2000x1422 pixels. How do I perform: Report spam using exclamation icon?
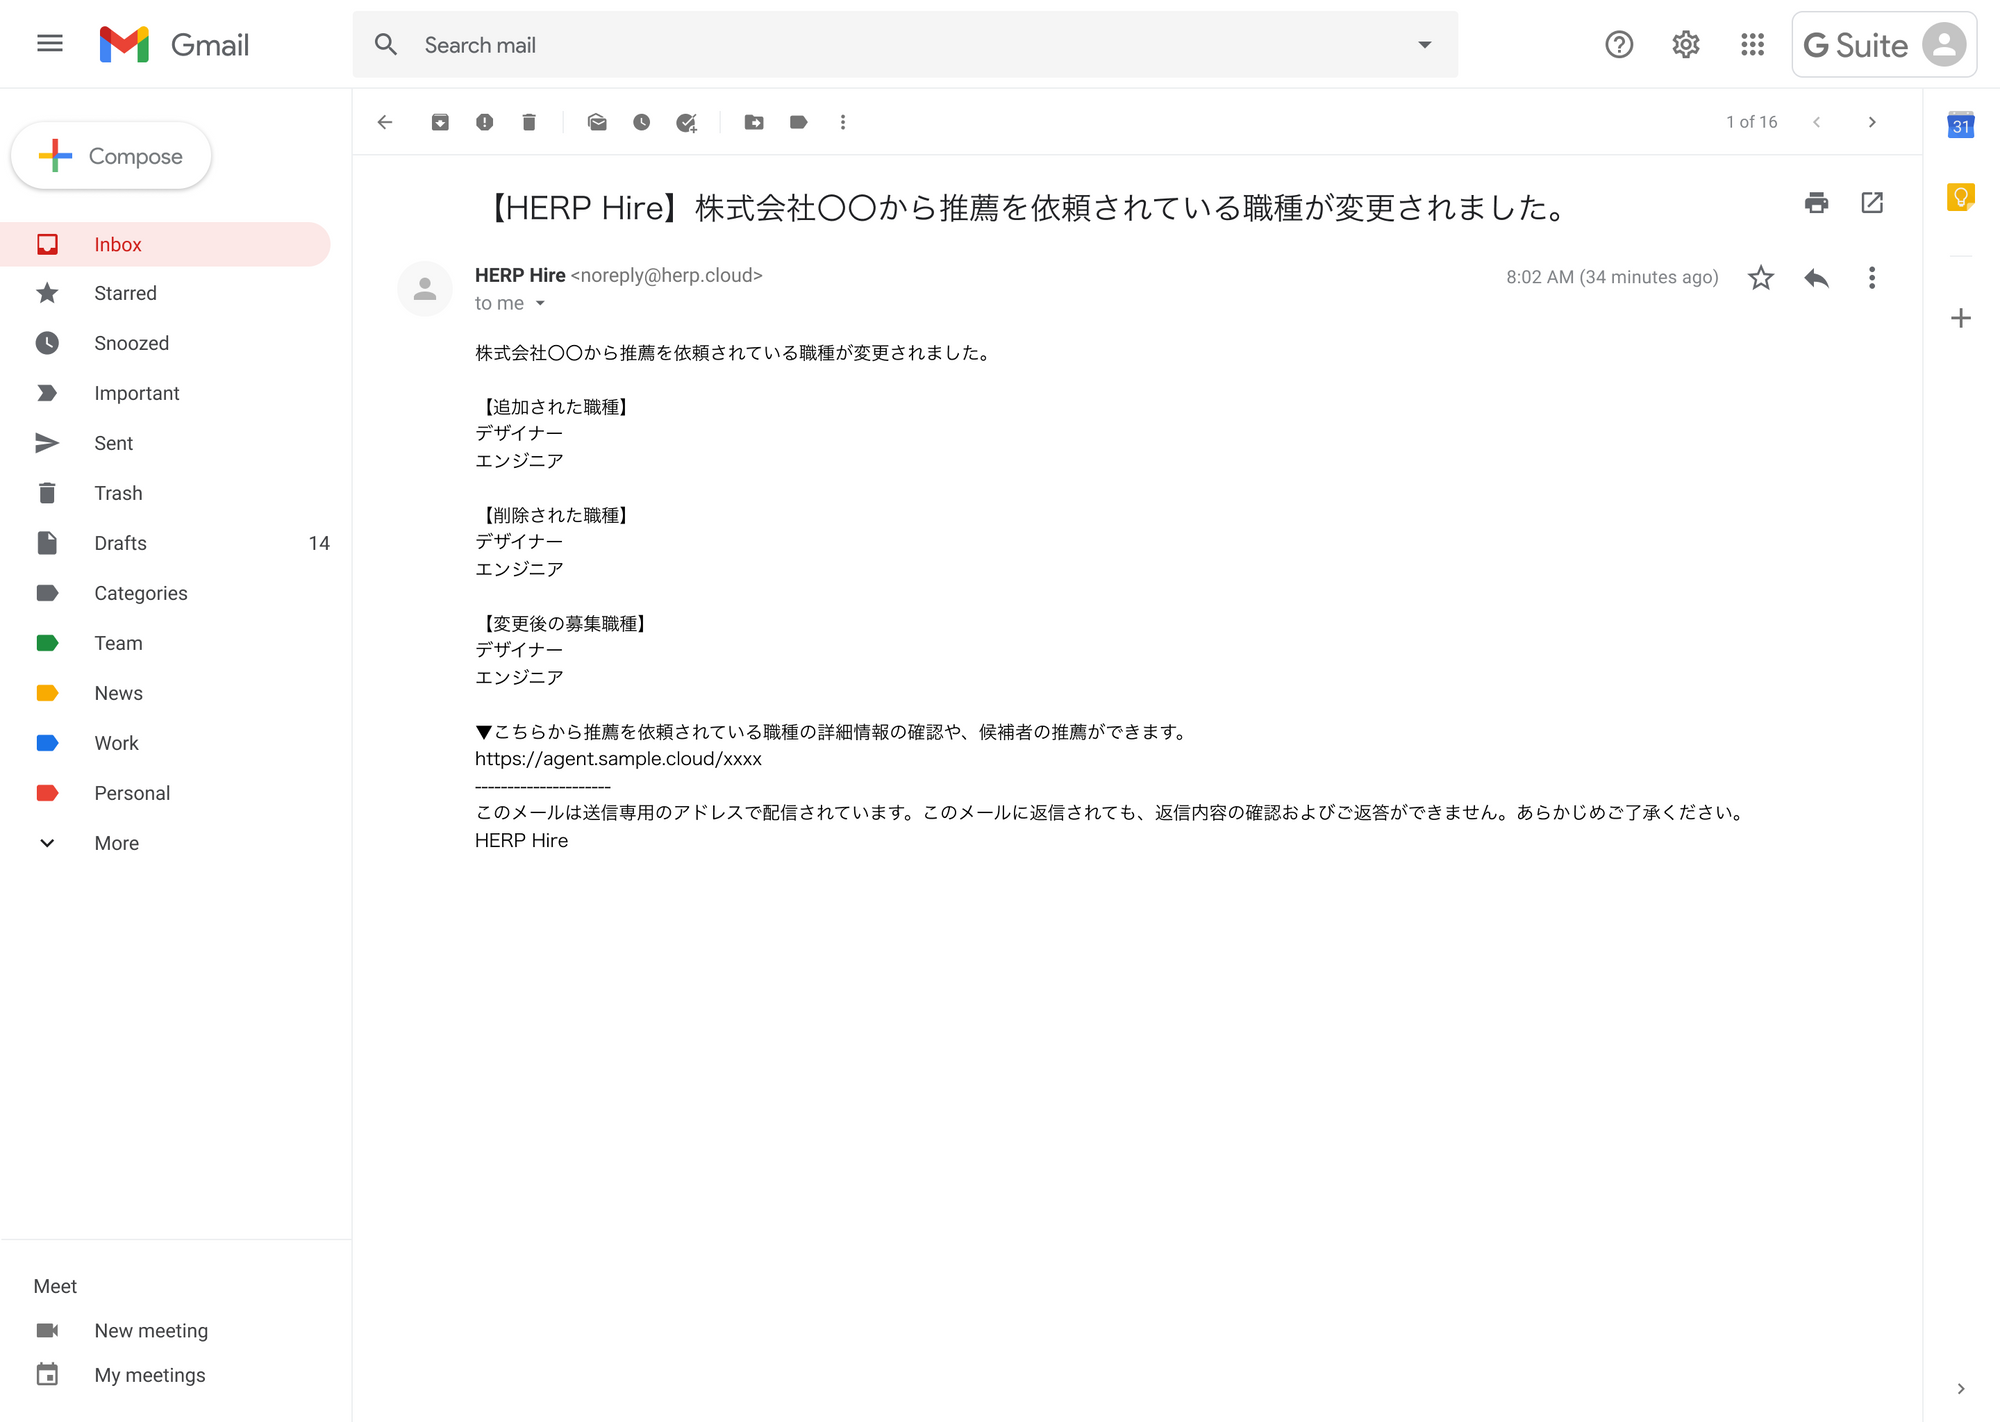(x=484, y=122)
